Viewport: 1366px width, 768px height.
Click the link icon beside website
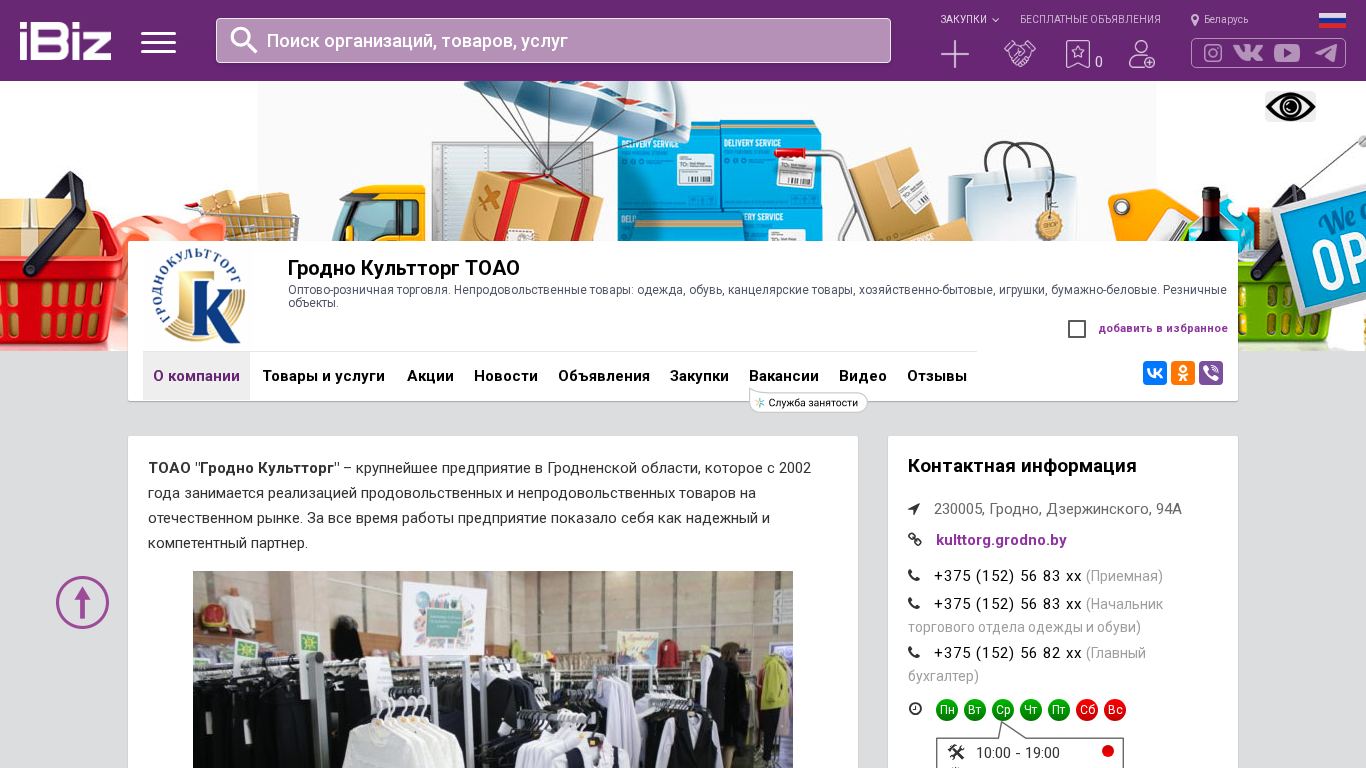914,540
